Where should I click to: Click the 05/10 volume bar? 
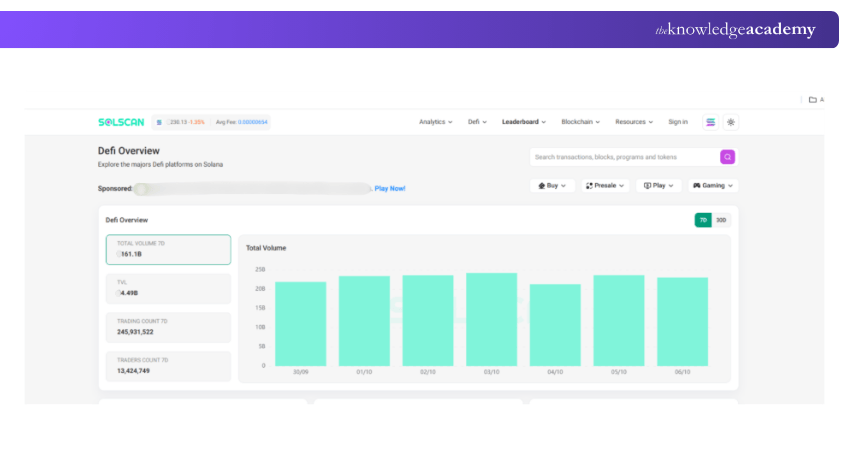pyautogui.click(x=619, y=320)
